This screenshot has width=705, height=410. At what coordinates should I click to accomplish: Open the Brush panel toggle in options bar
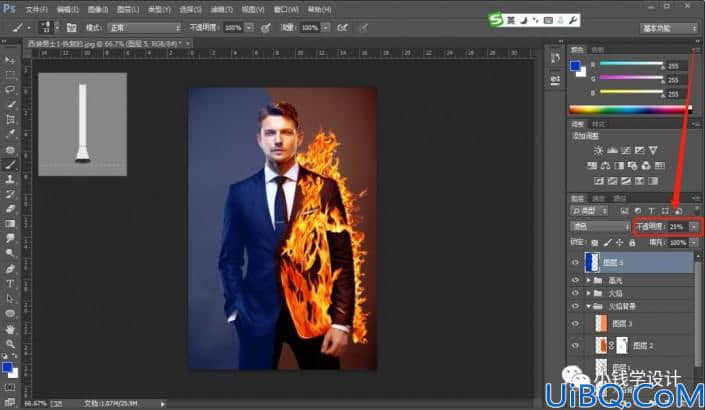(71, 28)
